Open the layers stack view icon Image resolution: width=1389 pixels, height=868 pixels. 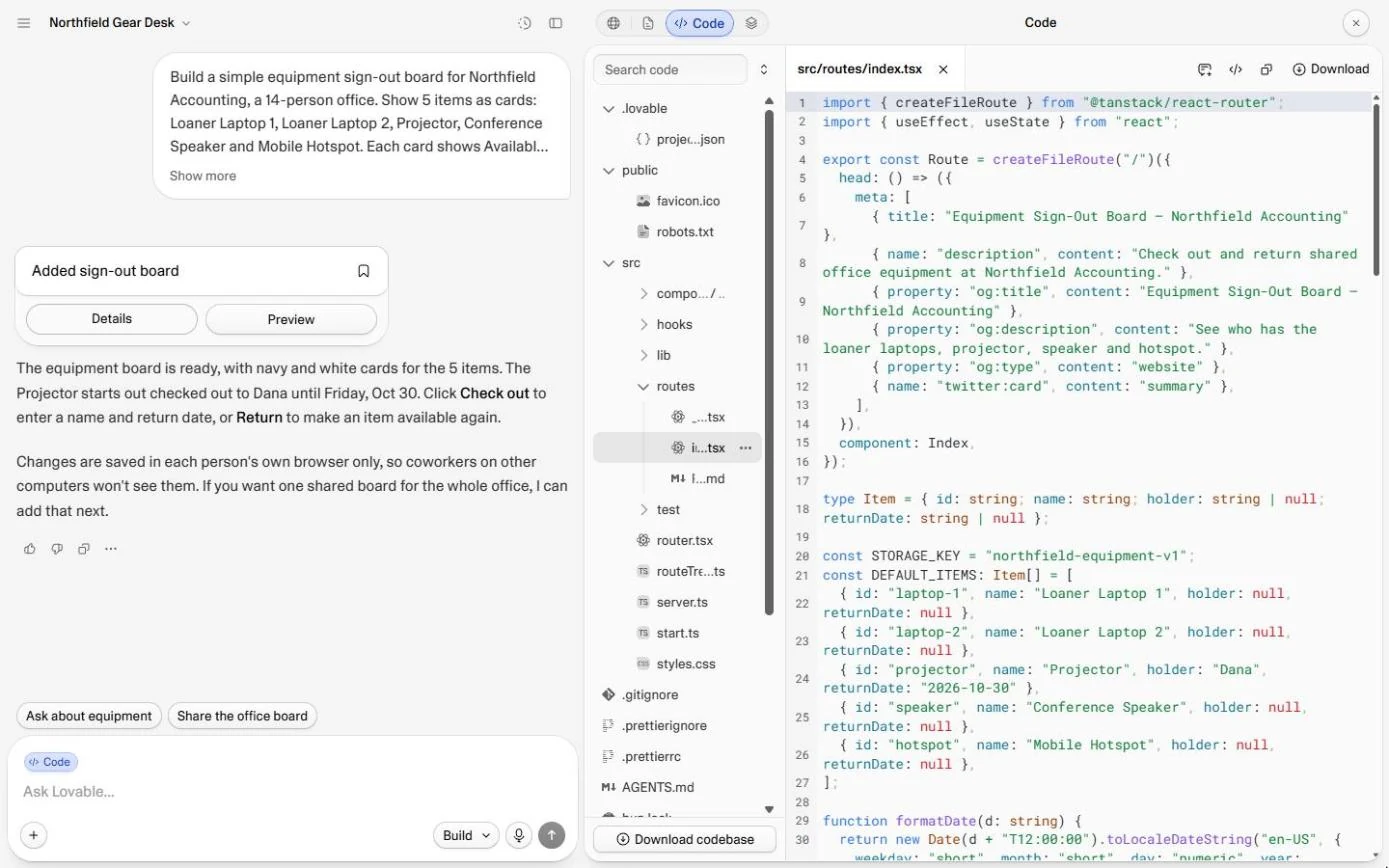click(751, 23)
